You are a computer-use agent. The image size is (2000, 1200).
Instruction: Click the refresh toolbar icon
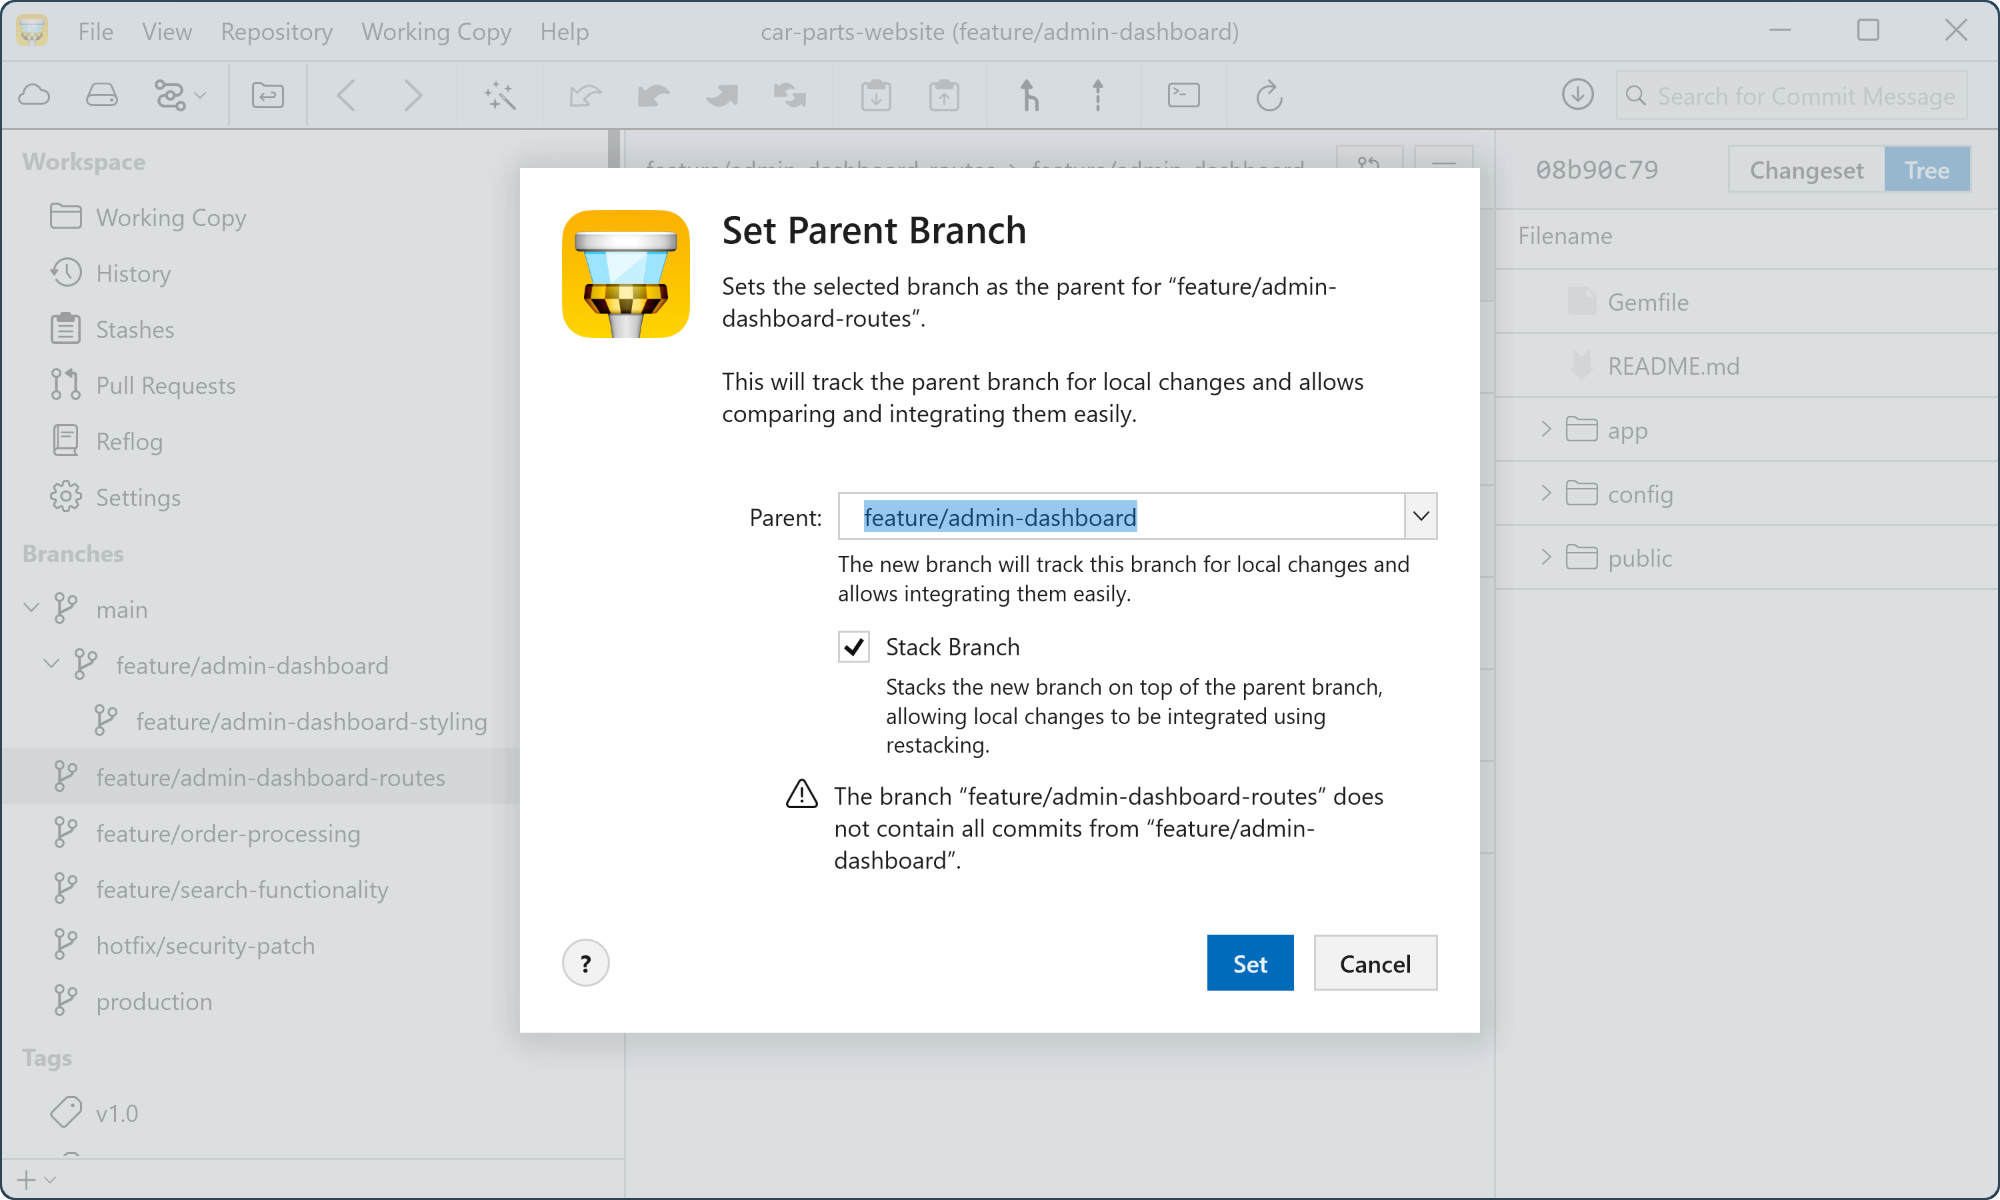click(x=1269, y=95)
